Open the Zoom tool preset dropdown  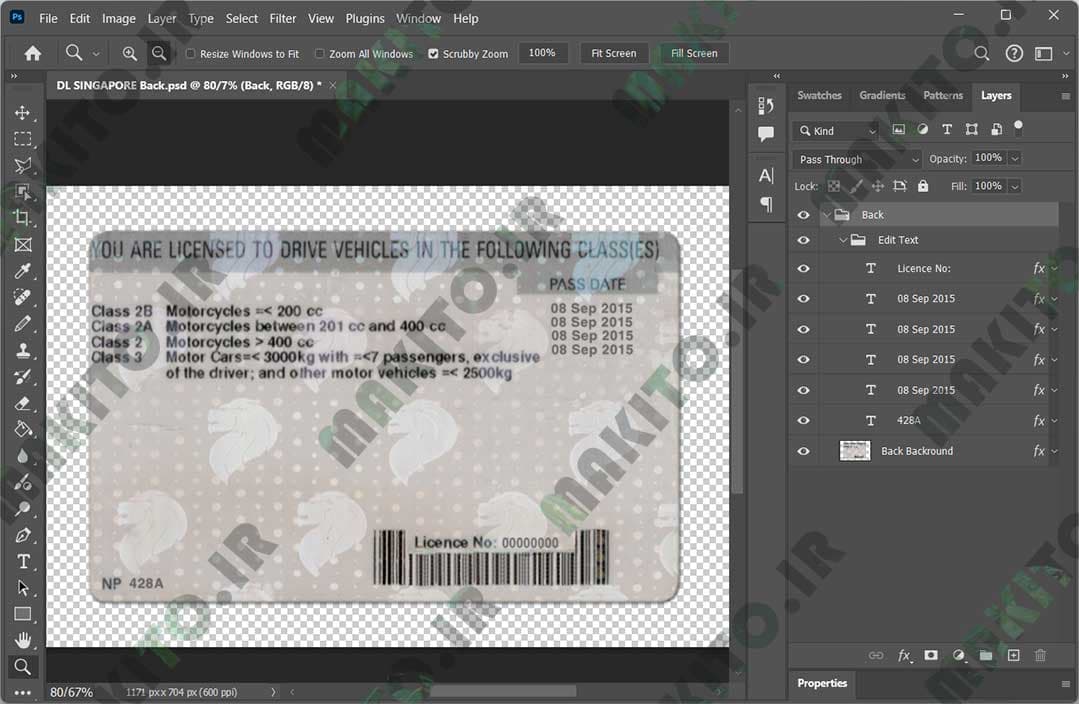[x=96, y=54]
